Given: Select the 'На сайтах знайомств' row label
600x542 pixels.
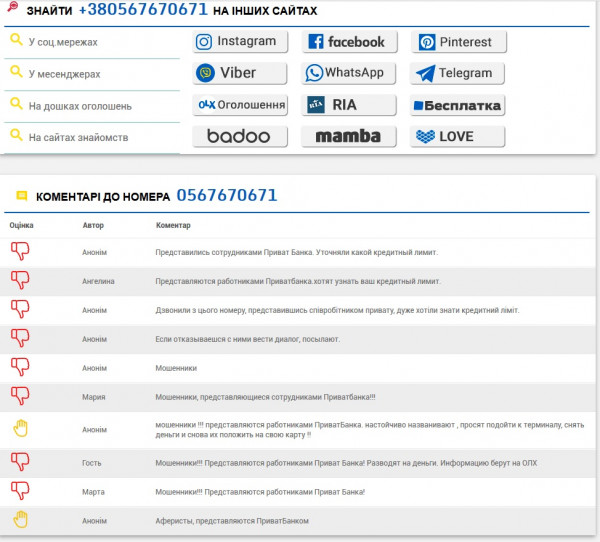Looking at the screenshot, I should coord(78,137).
